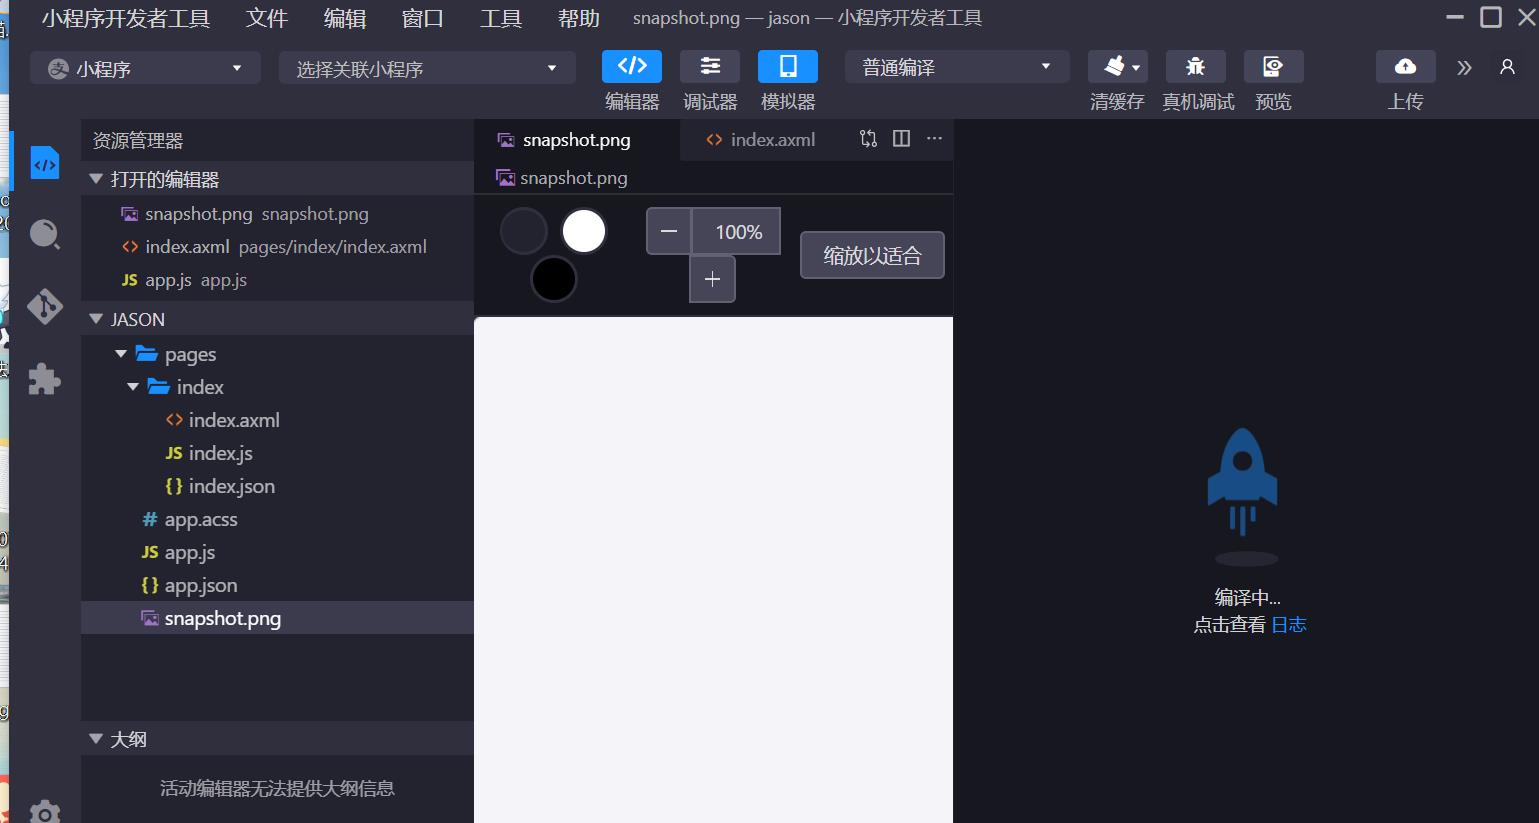Collapse the pages folder

click(x=277, y=354)
